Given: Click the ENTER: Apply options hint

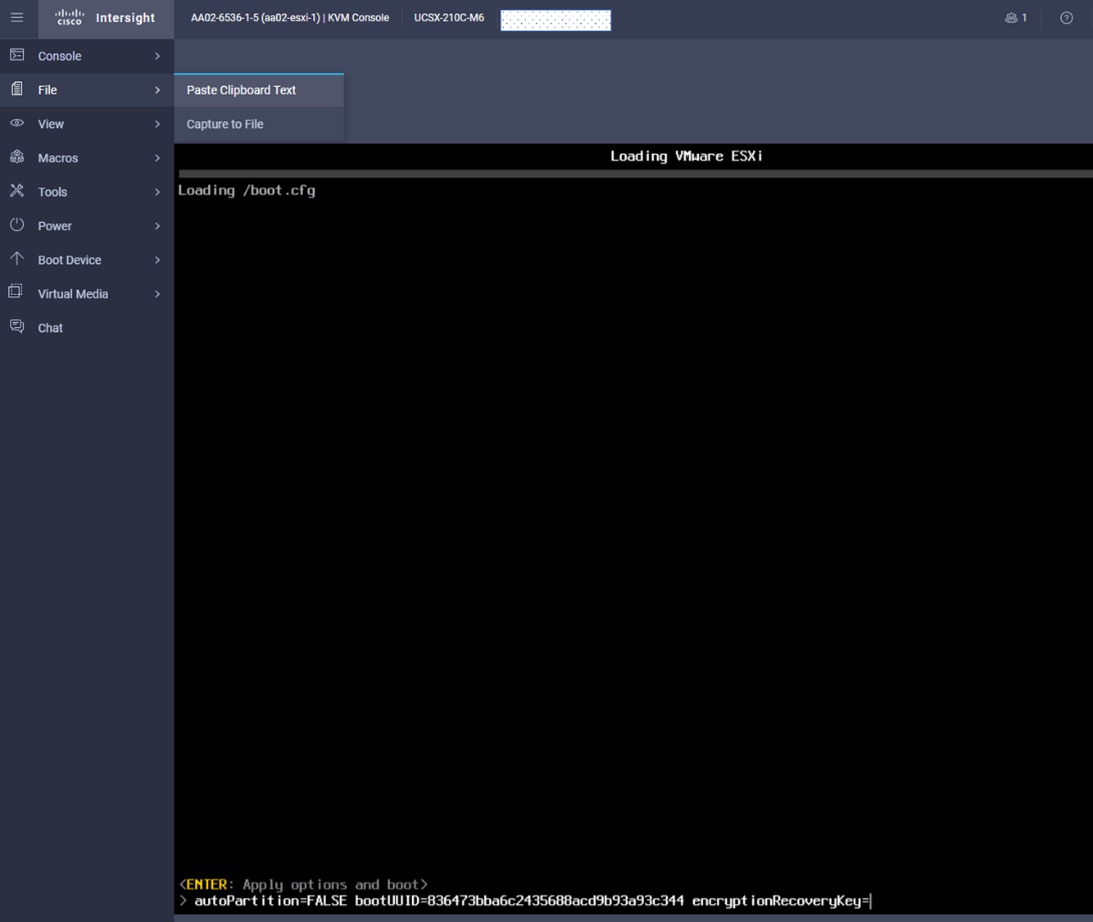Looking at the screenshot, I should tap(303, 884).
